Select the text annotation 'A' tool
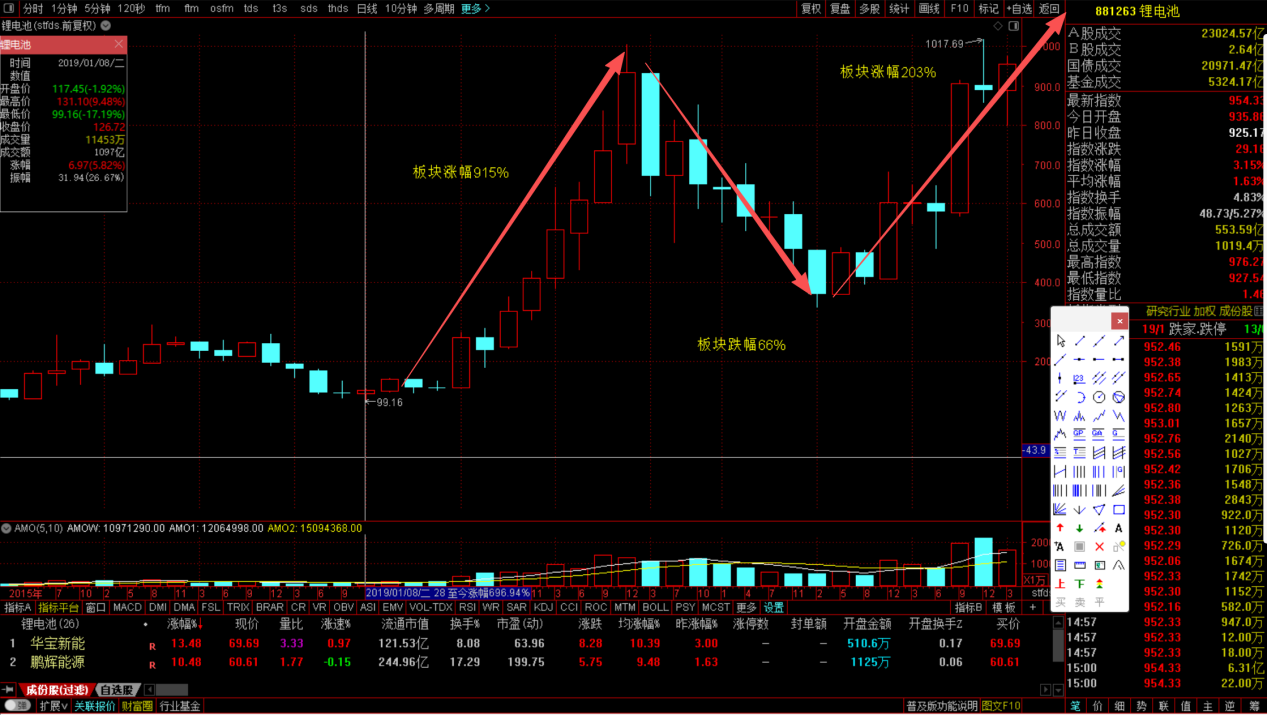The image size is (1267, 715). pos(1119,528)
